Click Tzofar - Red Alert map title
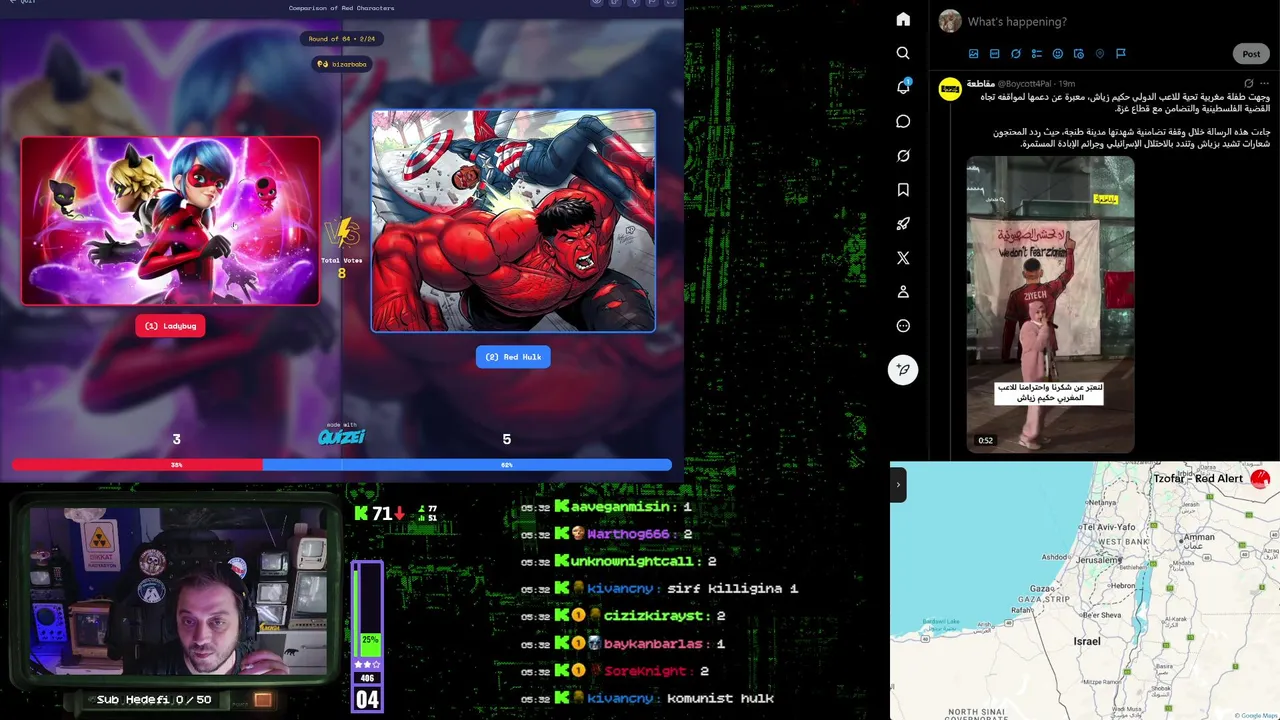 pos(1198,478)
